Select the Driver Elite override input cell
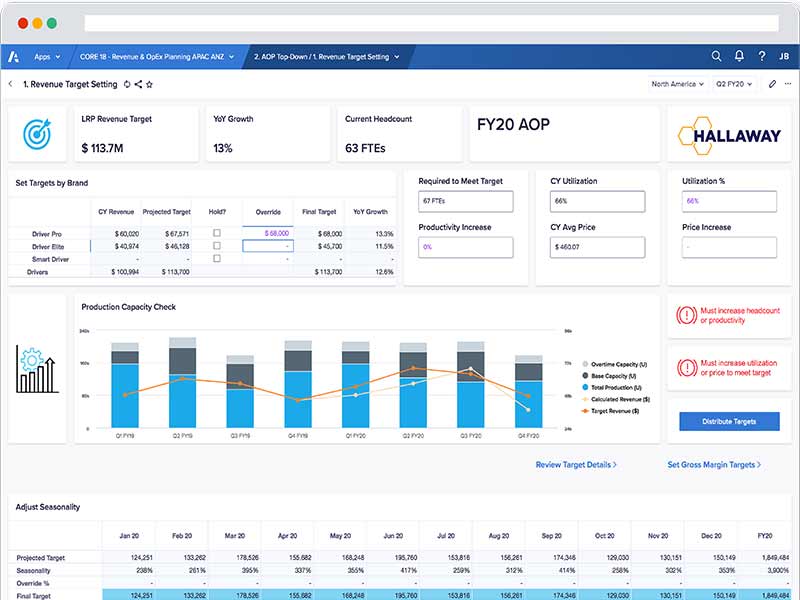Screen dimensions: 800x600 (x=270, y=244)
